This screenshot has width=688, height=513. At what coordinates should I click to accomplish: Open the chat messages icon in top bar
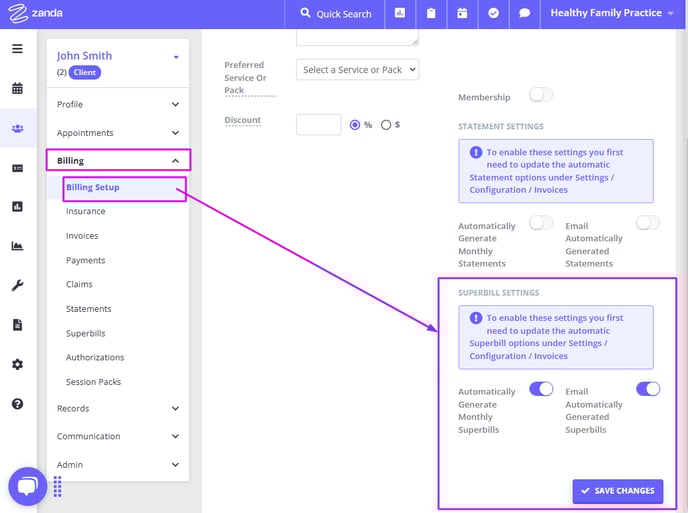point(524,13)
